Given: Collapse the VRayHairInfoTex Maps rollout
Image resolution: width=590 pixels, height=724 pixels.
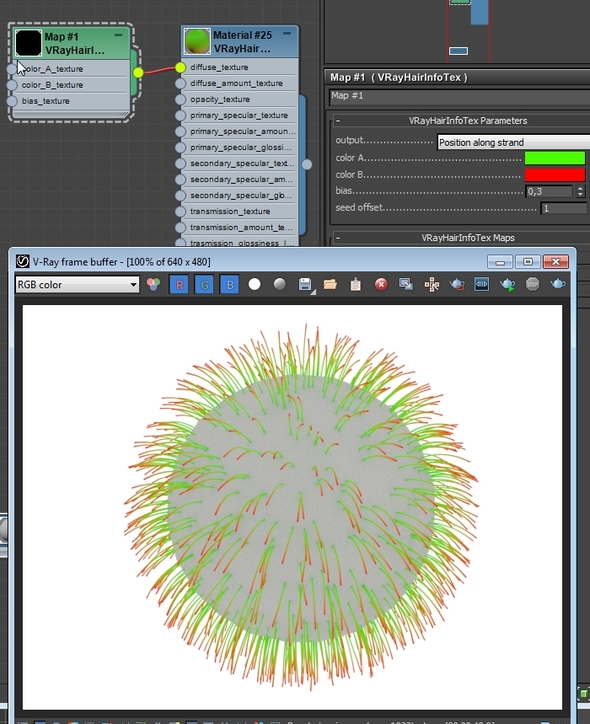Looking at the screenshot, I should (338, 238).
